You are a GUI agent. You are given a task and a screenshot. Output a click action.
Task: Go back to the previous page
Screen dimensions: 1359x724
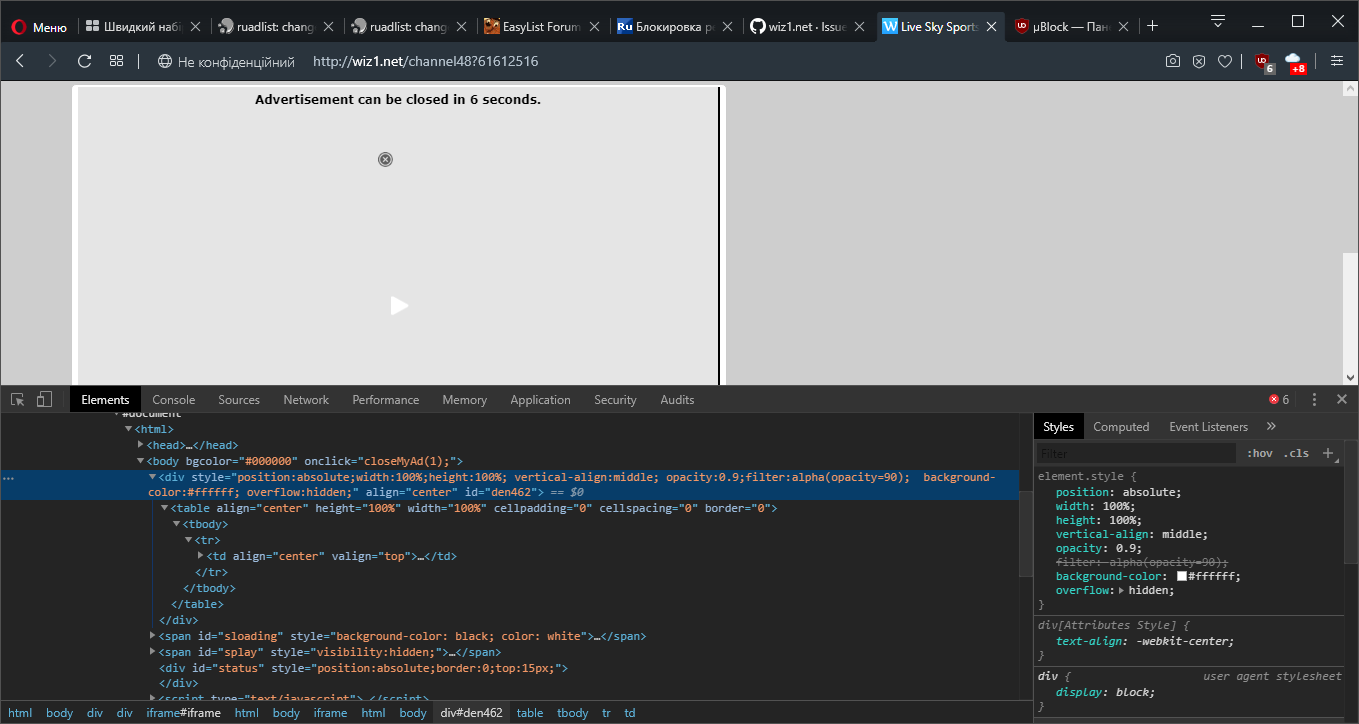click(20, 61)
